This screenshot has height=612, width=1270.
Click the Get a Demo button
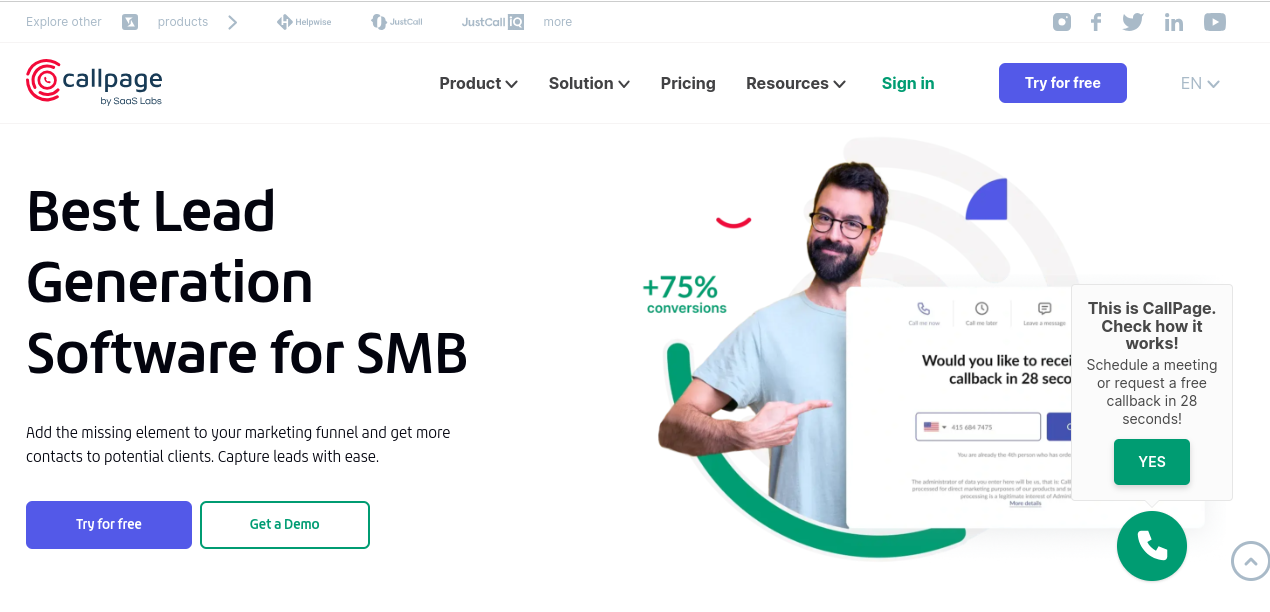pos(285,524)
